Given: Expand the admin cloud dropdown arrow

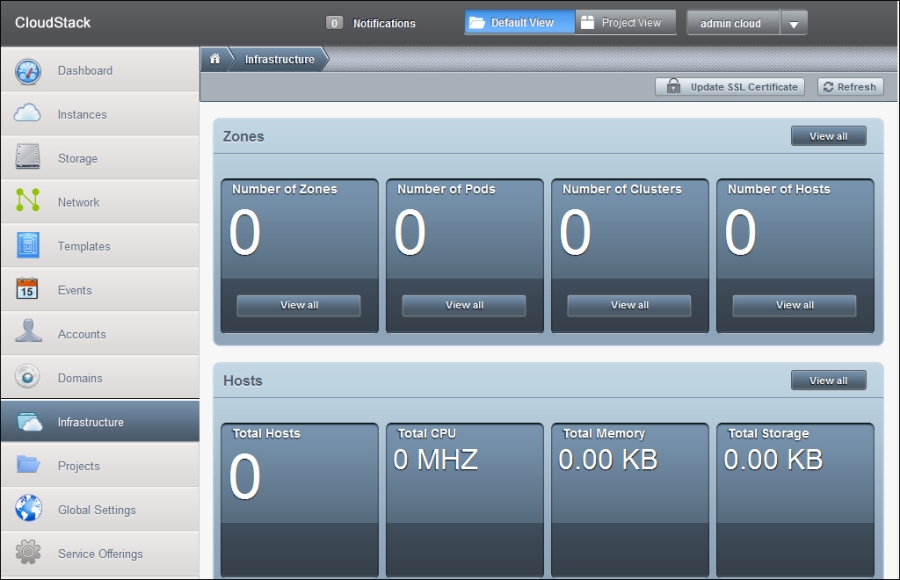Looking at the screenshot, I should [x=793, y=24].
